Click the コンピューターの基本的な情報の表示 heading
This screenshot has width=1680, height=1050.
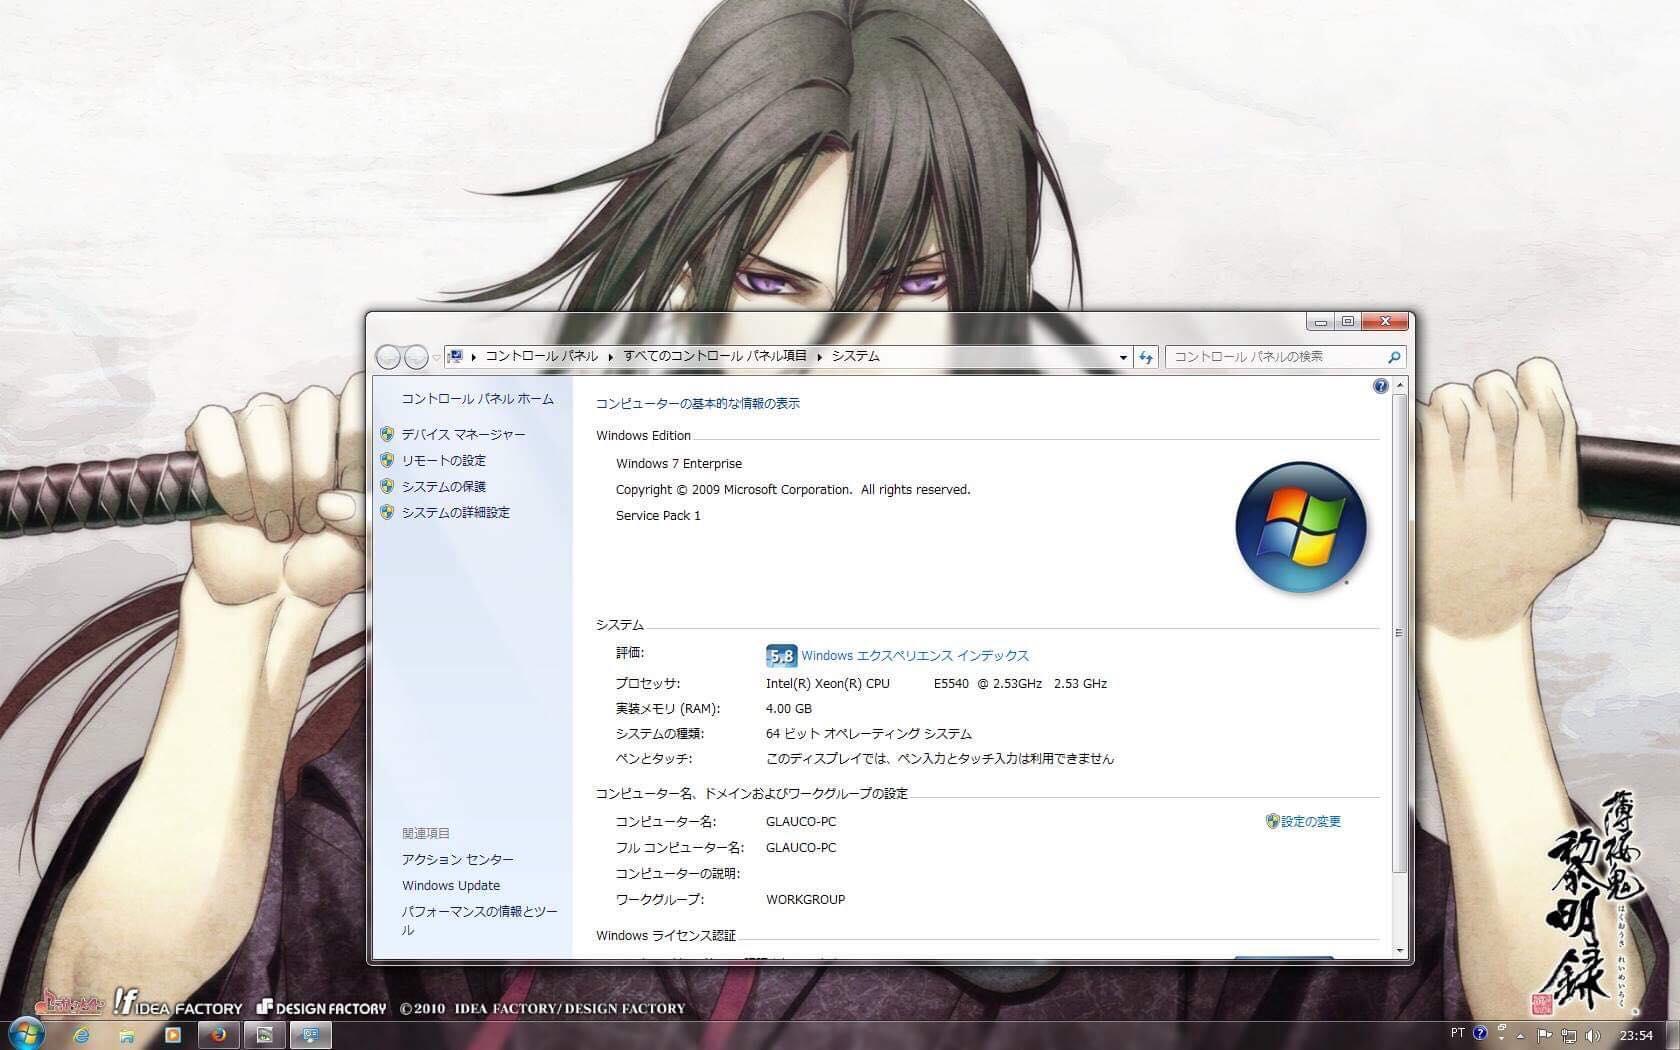point(698,404)
